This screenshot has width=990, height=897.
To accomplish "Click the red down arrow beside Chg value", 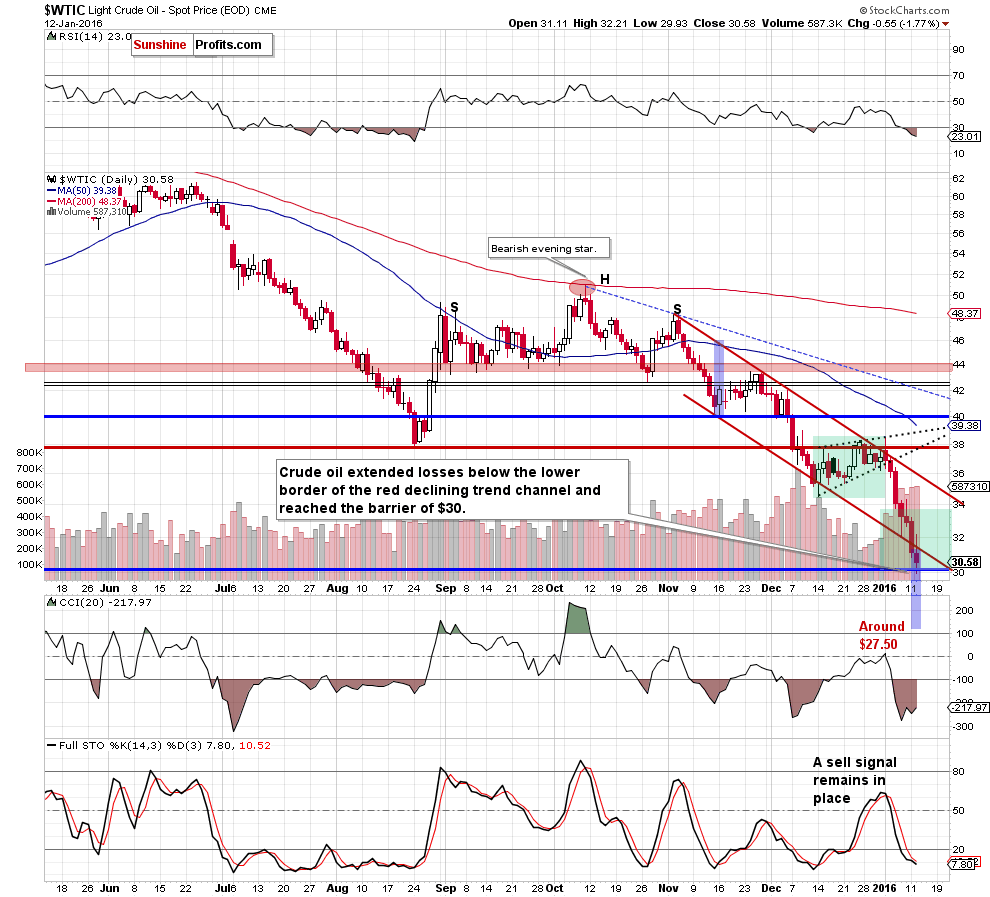I will point(945,24).
